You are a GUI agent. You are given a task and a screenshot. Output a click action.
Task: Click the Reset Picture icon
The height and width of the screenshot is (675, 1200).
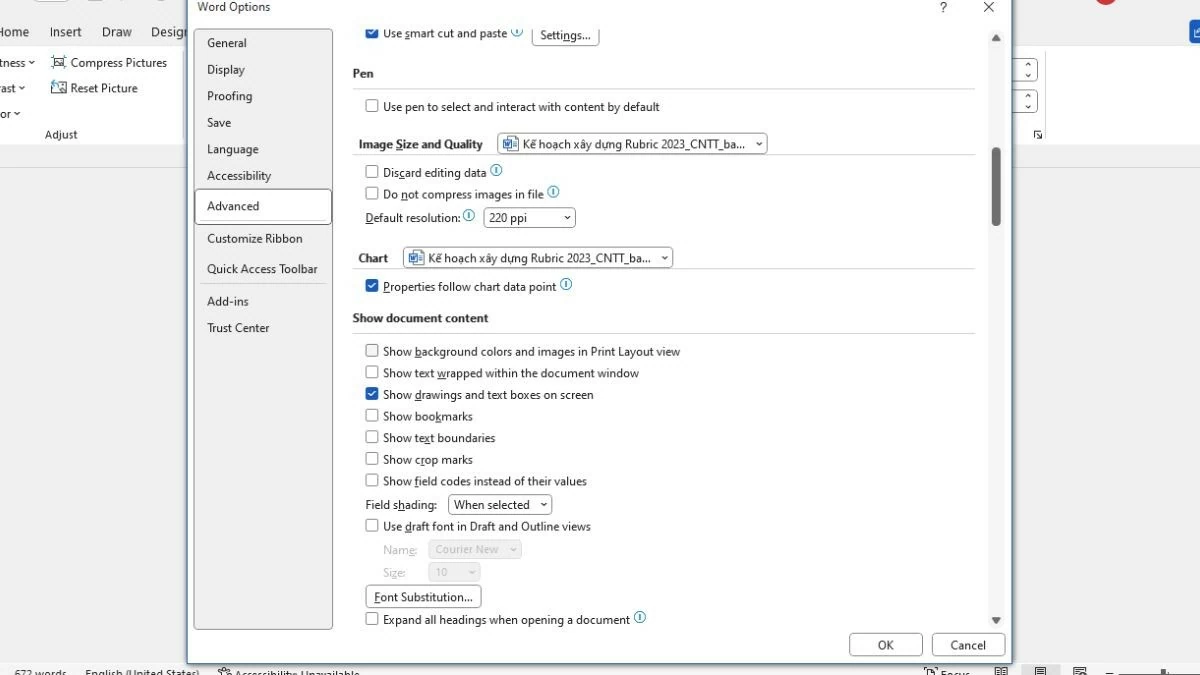pyautogui.click(x=58, y=88)
